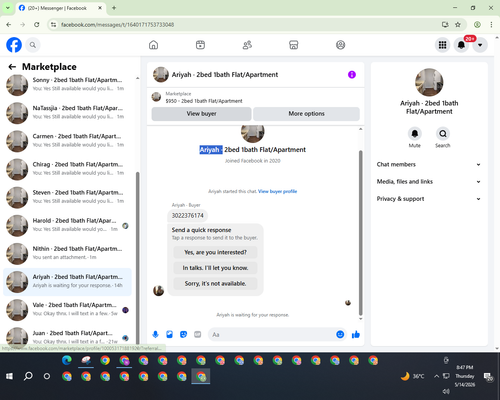Send quick reply In talks. I'll let you know.
This screenshot has width=500, height=400.
pos(215,268)
